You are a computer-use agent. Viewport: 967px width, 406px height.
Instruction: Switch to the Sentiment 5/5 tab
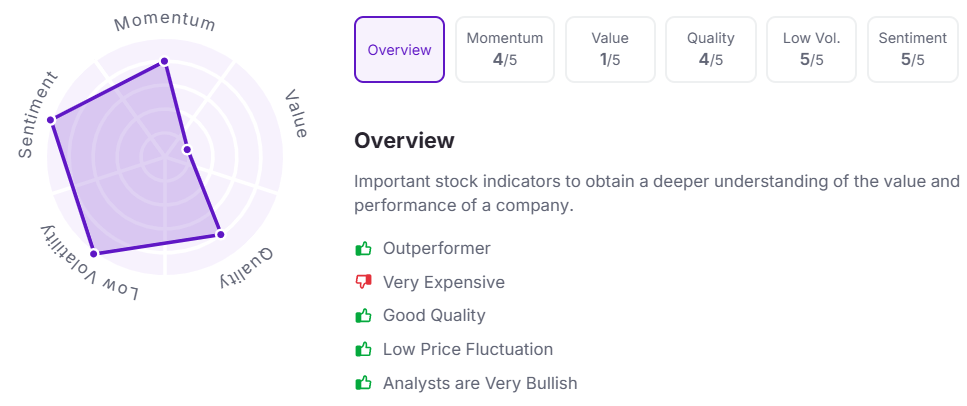[x=913, y=49]
